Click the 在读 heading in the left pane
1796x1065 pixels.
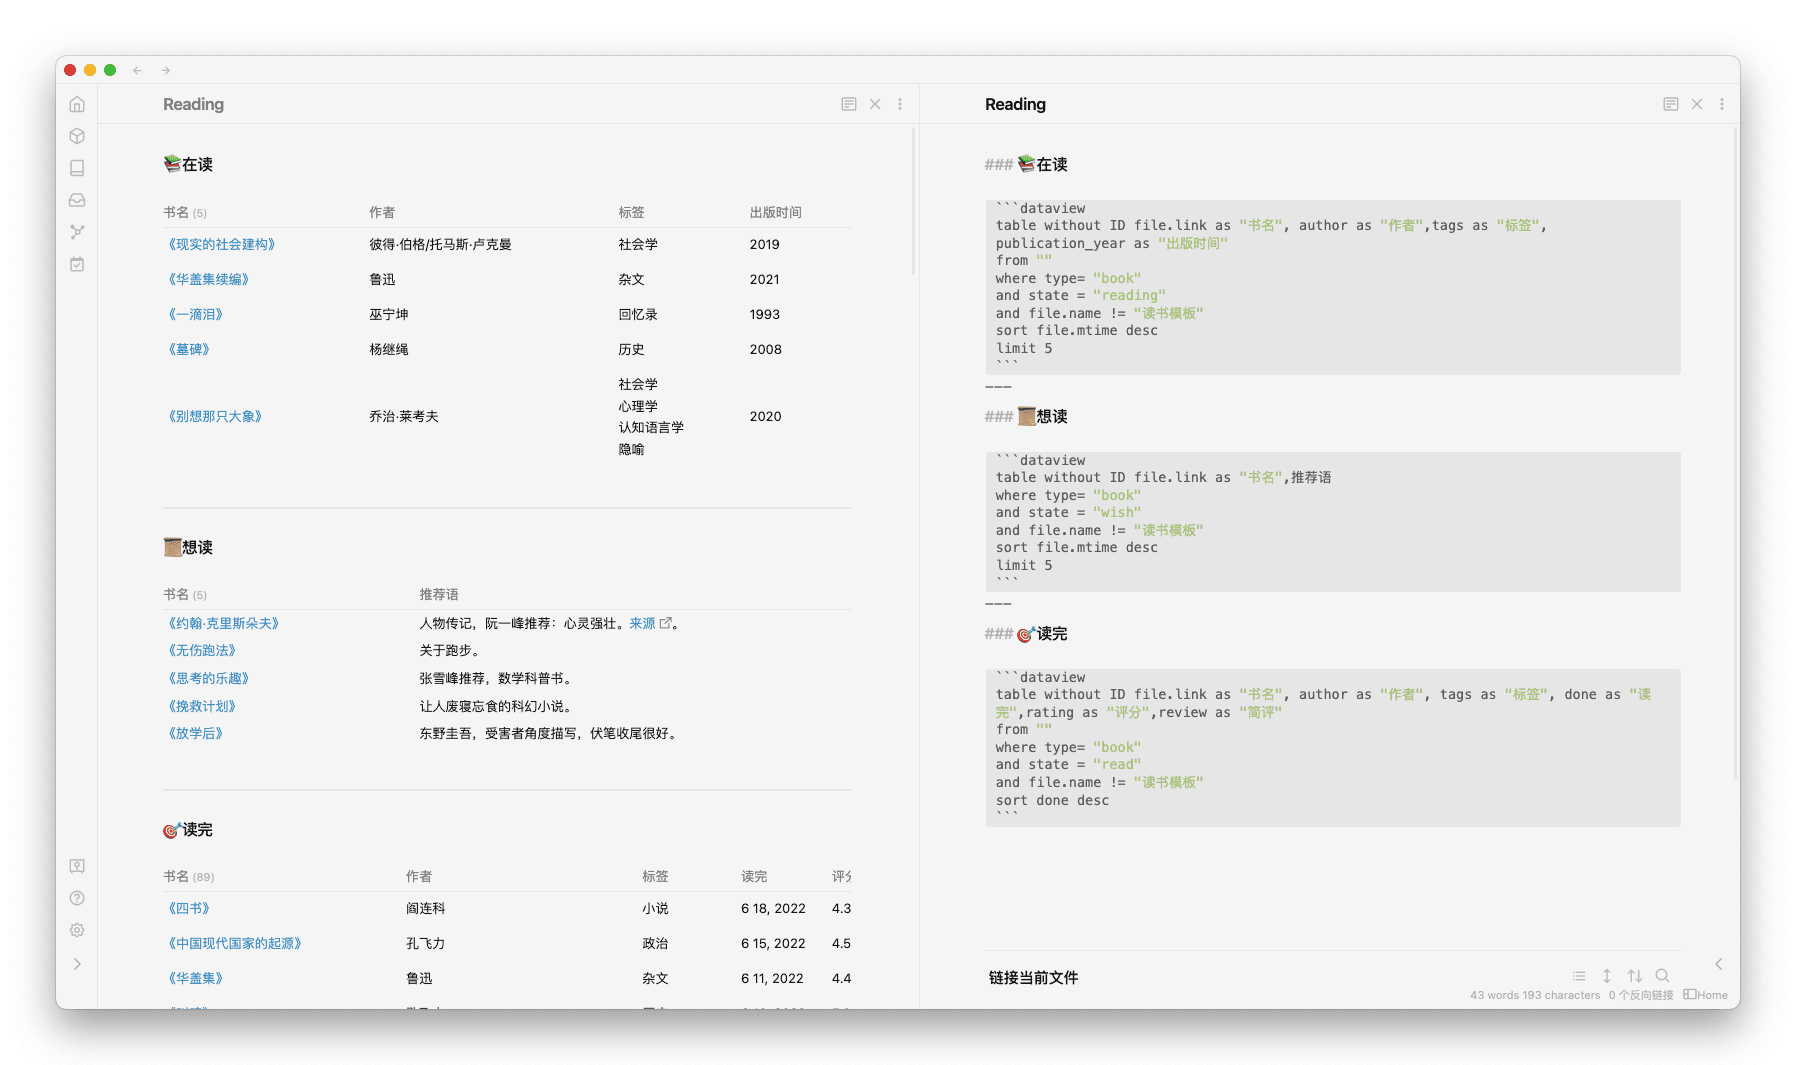pos(188,164)
